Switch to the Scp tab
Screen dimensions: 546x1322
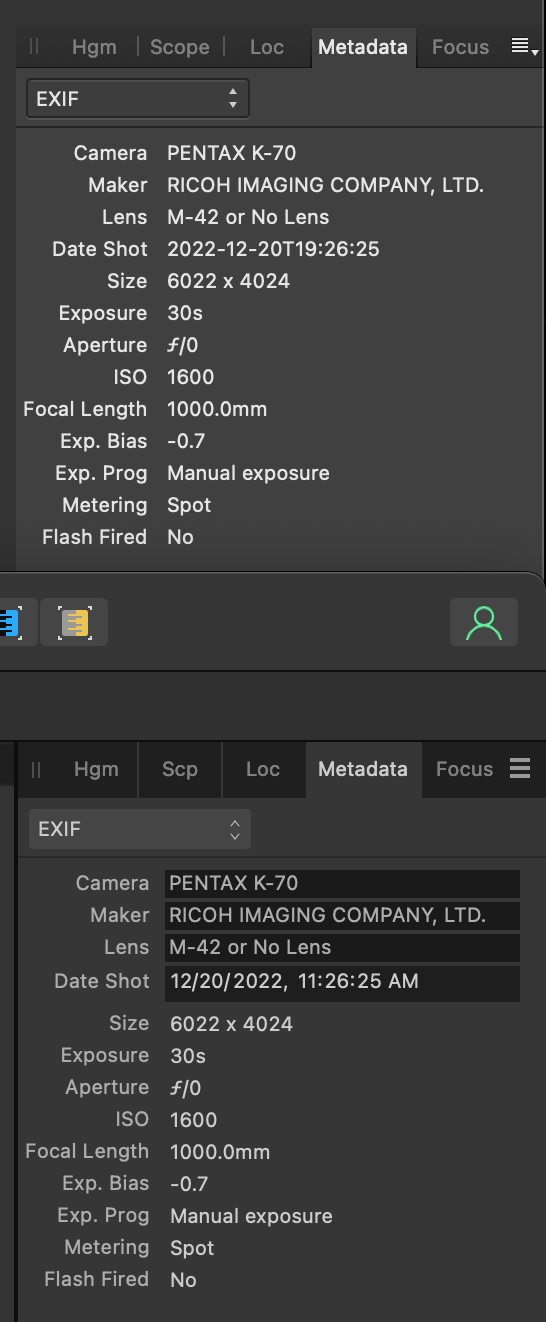(180, 769)
